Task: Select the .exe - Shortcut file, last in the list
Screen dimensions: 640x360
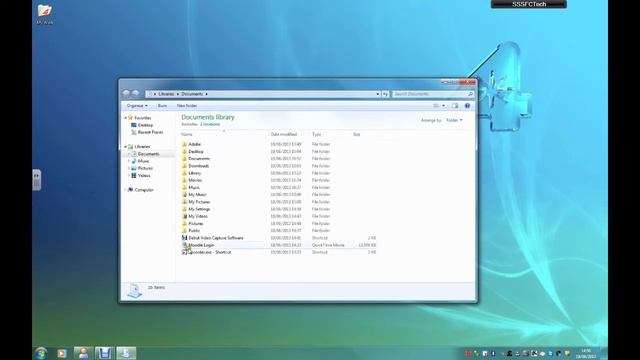Action: pos(210,252)
